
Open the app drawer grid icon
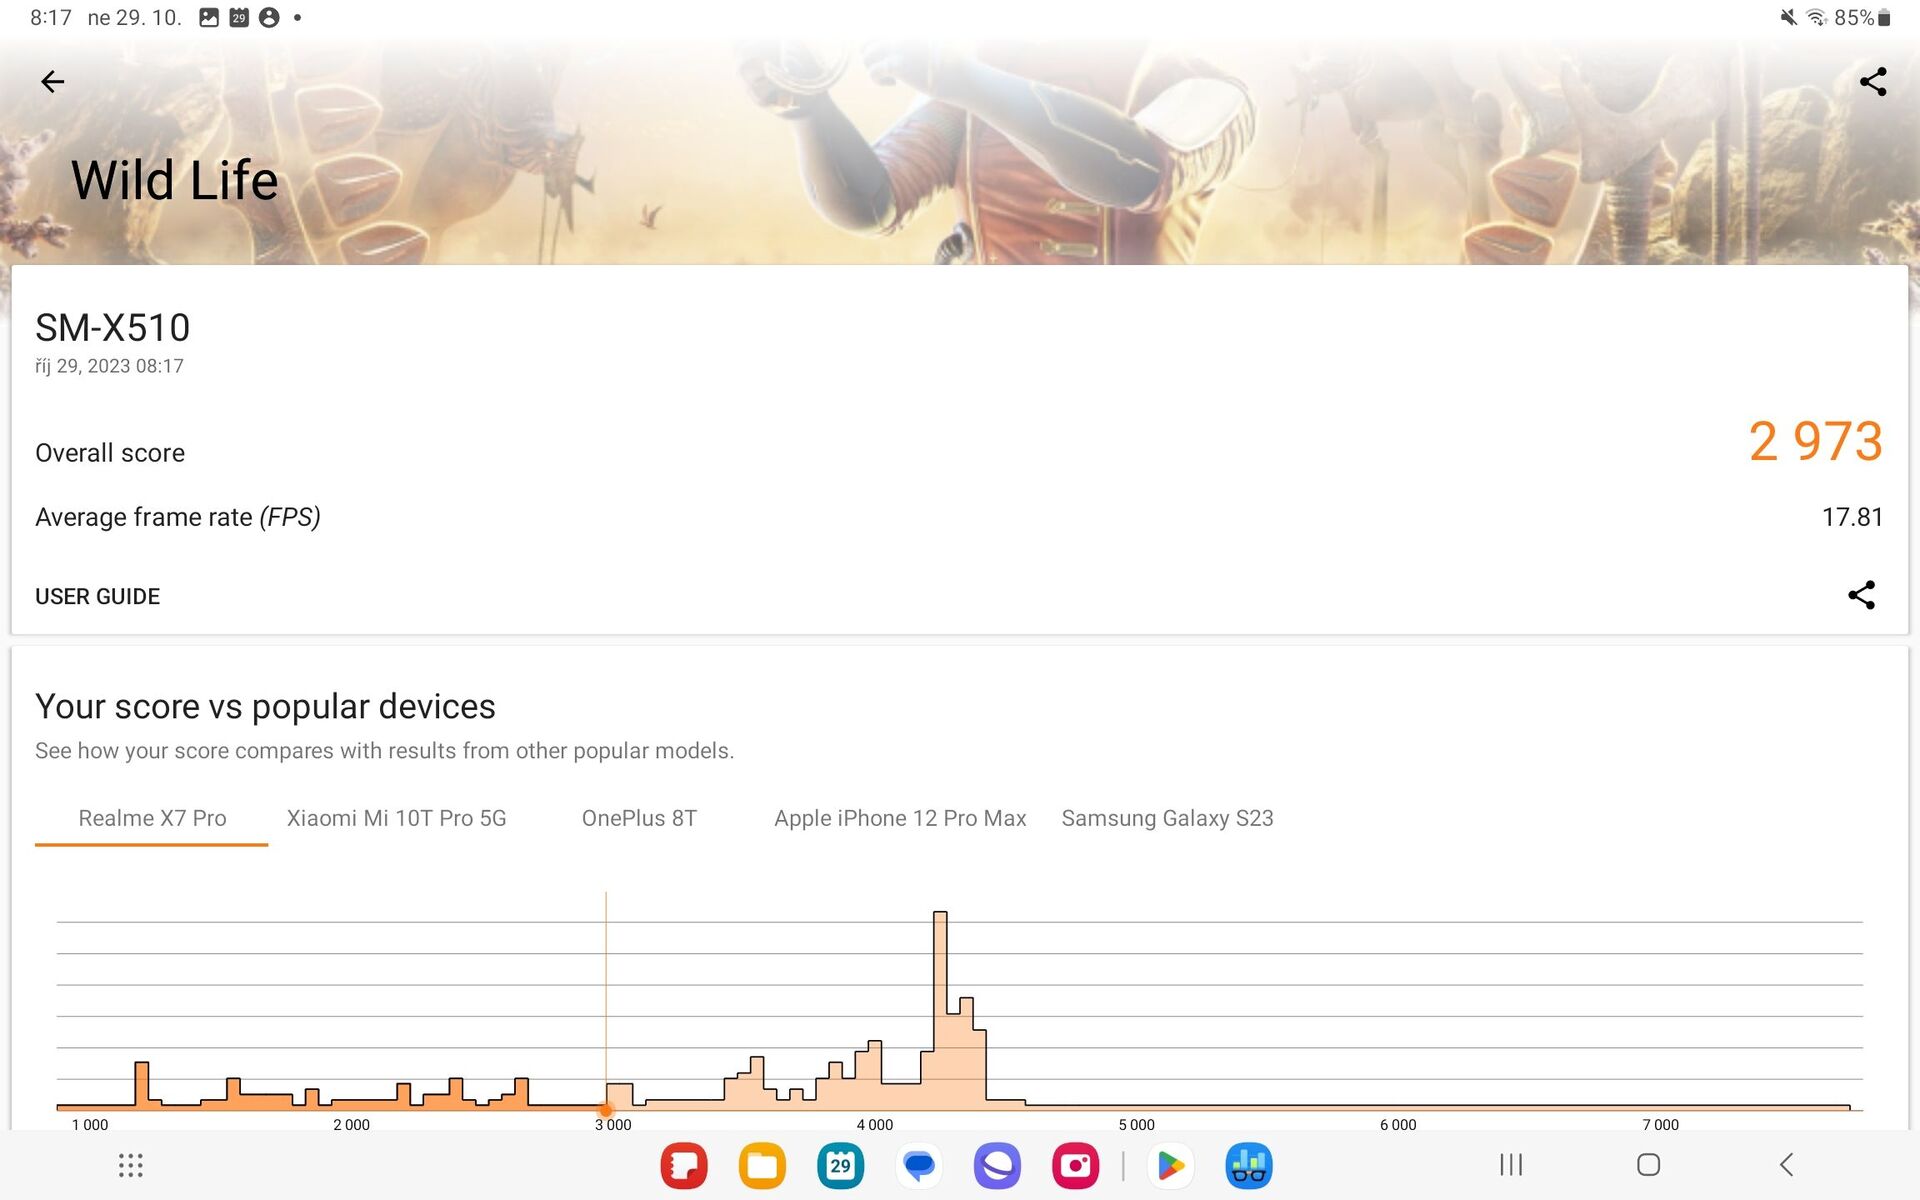click(131, 1165)
